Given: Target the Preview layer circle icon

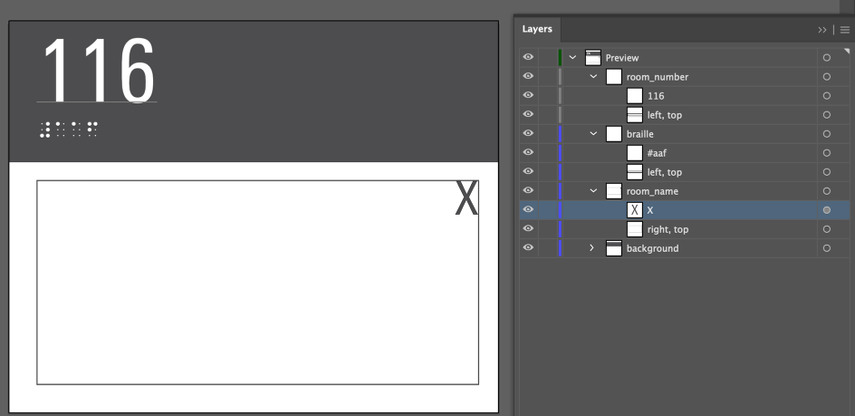Looking at the screenshot, I should coord(827,57).
